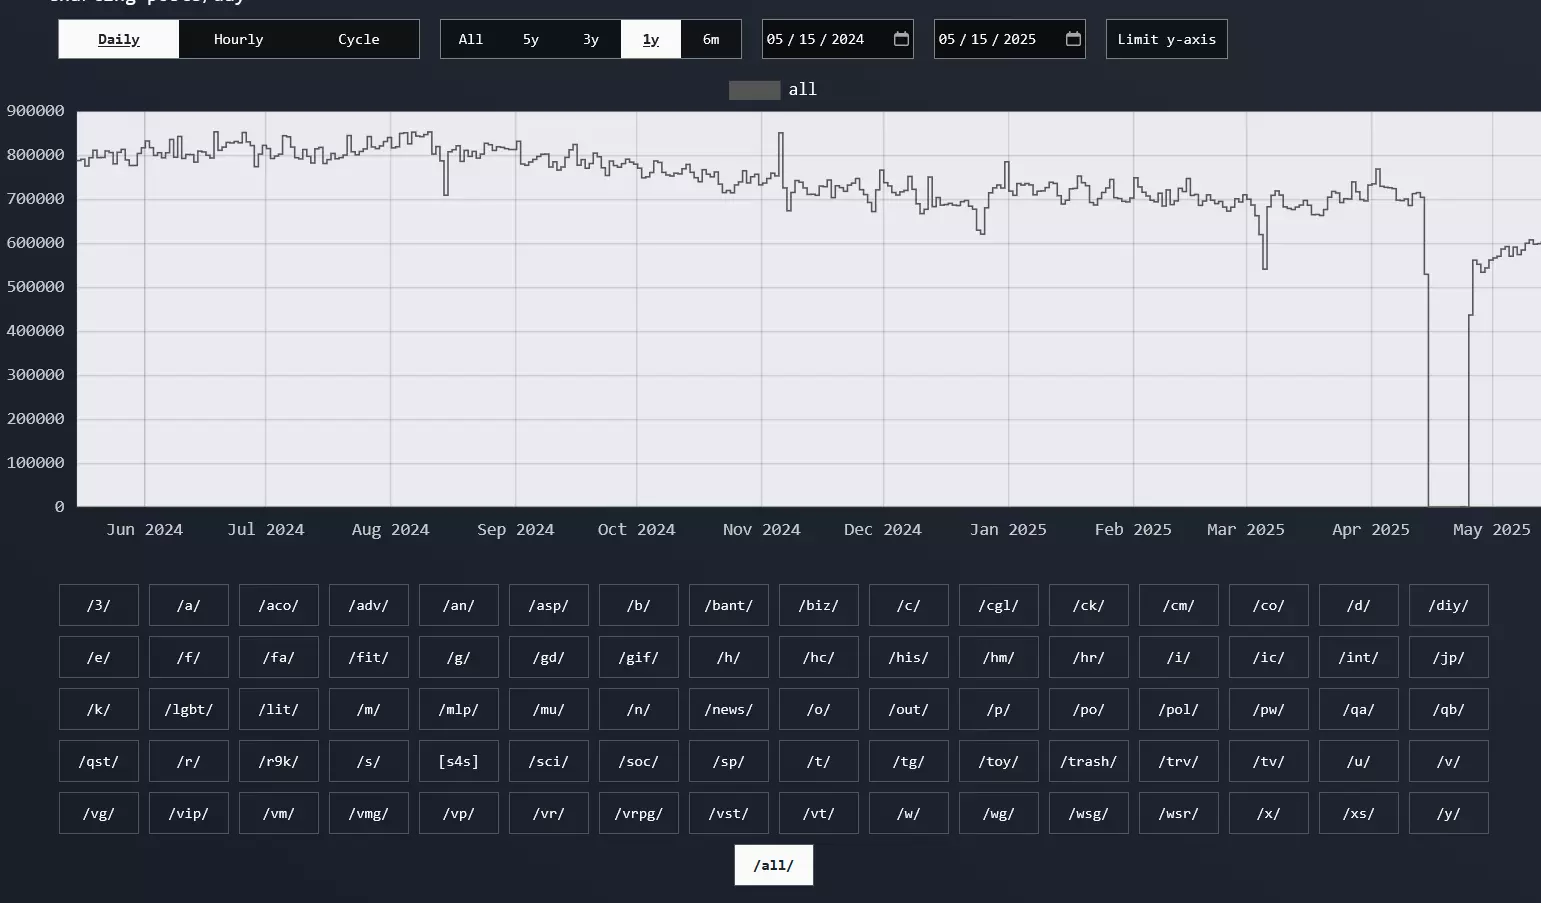Viewport: 1541px width, 903px height.
Task: Select the /co/ board button
Action: click(x=1269, y=605)
